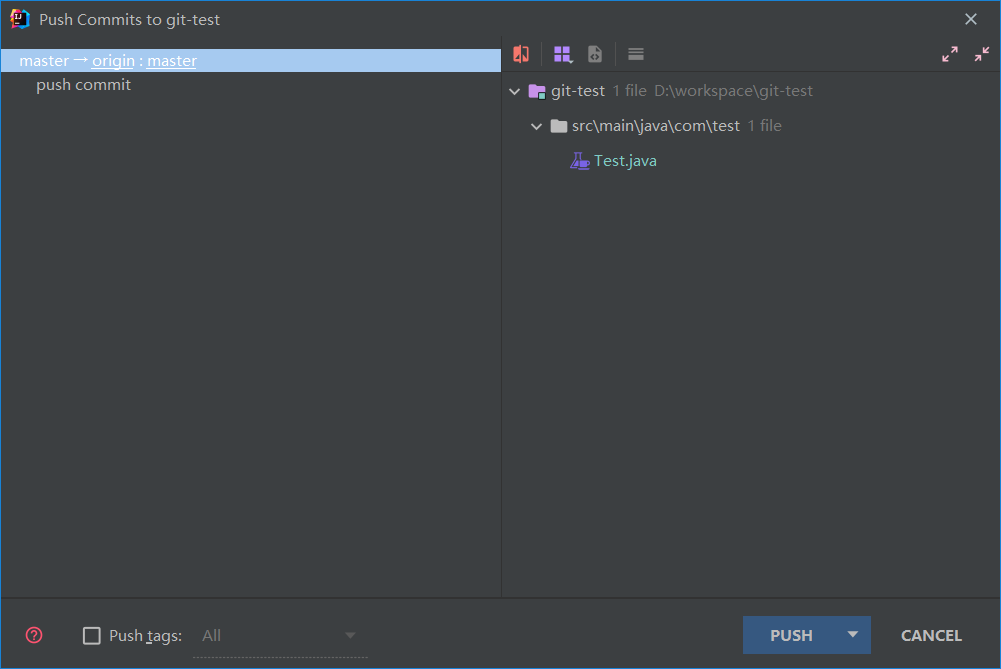The width and height of the screenshot is (1001, 669).
Task: Collapse the src\main\java\com\test folder chevron
Action: pos(536,126)
